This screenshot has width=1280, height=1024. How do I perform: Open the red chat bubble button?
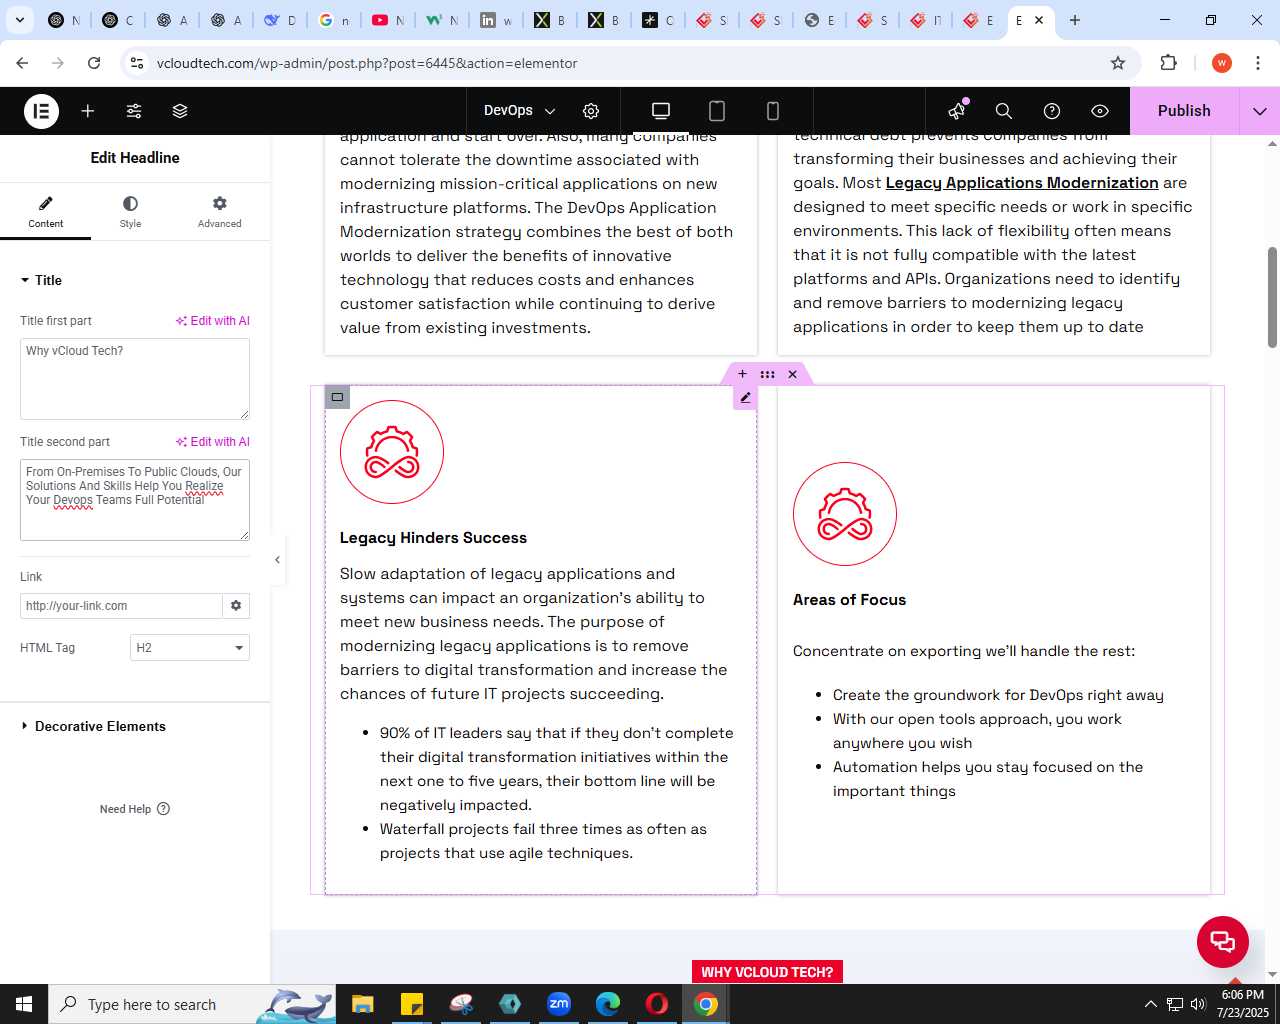click(1223, 942)
